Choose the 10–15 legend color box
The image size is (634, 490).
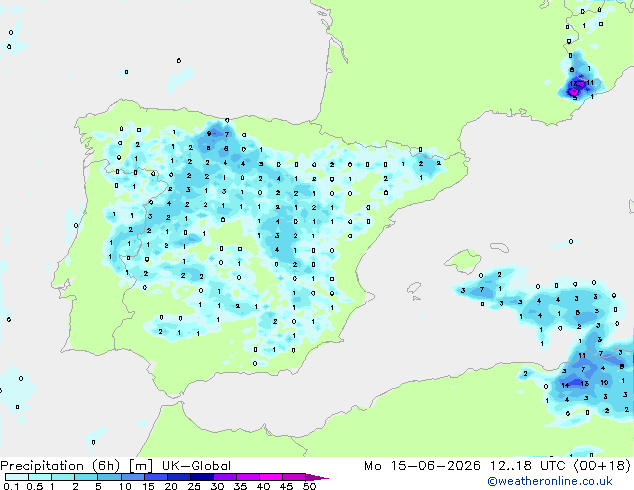tap(132, 477)
